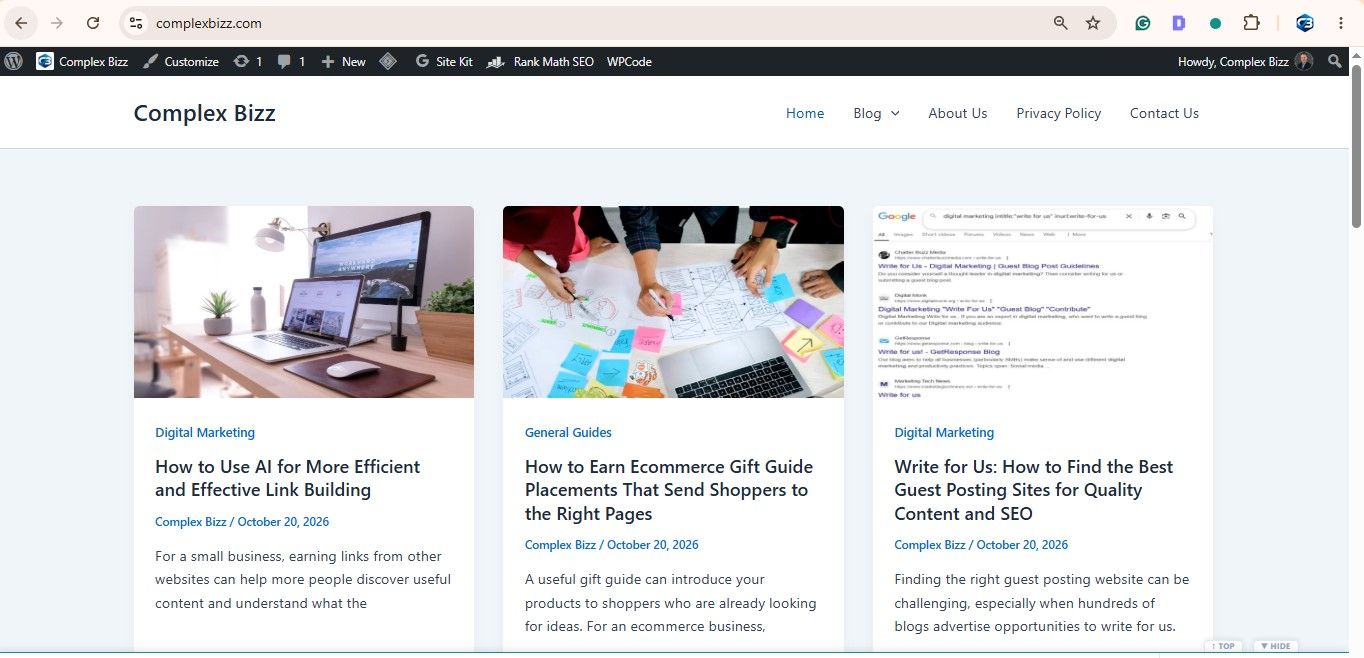Open the Google search results thumbnail
Screen dimensions: 1364x658
[x=1043, y=302]
